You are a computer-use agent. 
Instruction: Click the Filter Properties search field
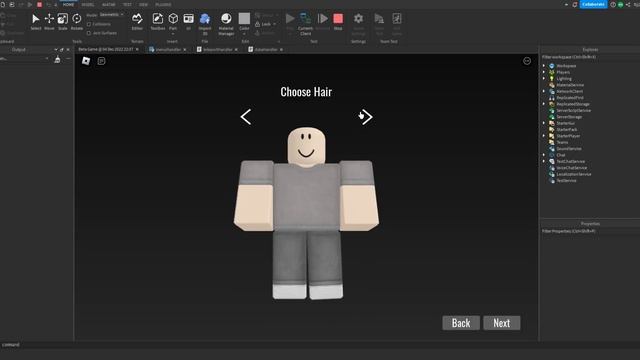pos(590,231)
